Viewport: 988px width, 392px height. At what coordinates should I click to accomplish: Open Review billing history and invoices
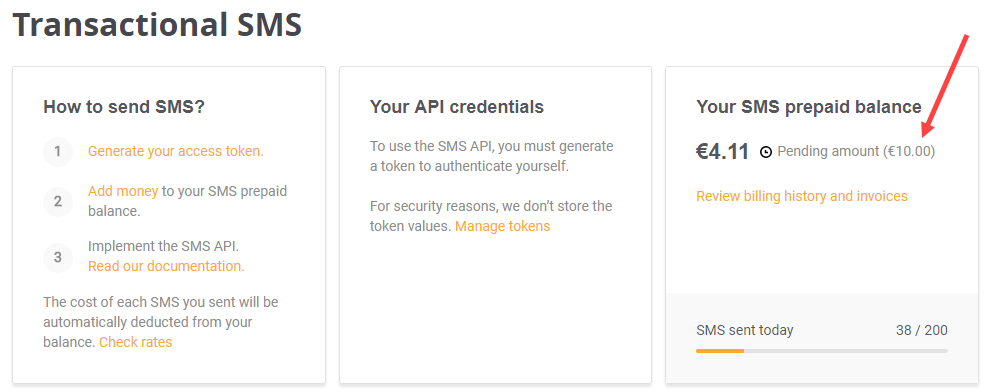coord(801,196)
